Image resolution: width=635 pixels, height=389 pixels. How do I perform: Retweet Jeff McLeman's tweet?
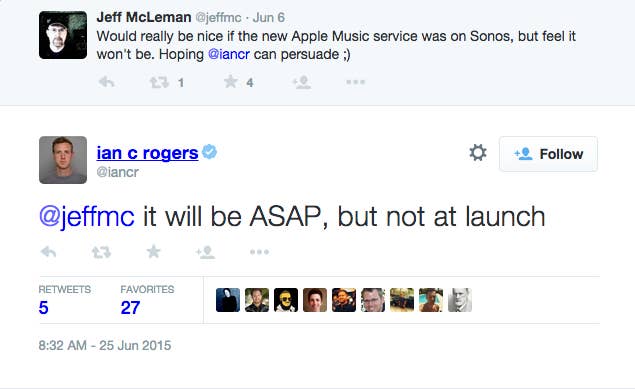click(159, 83)
